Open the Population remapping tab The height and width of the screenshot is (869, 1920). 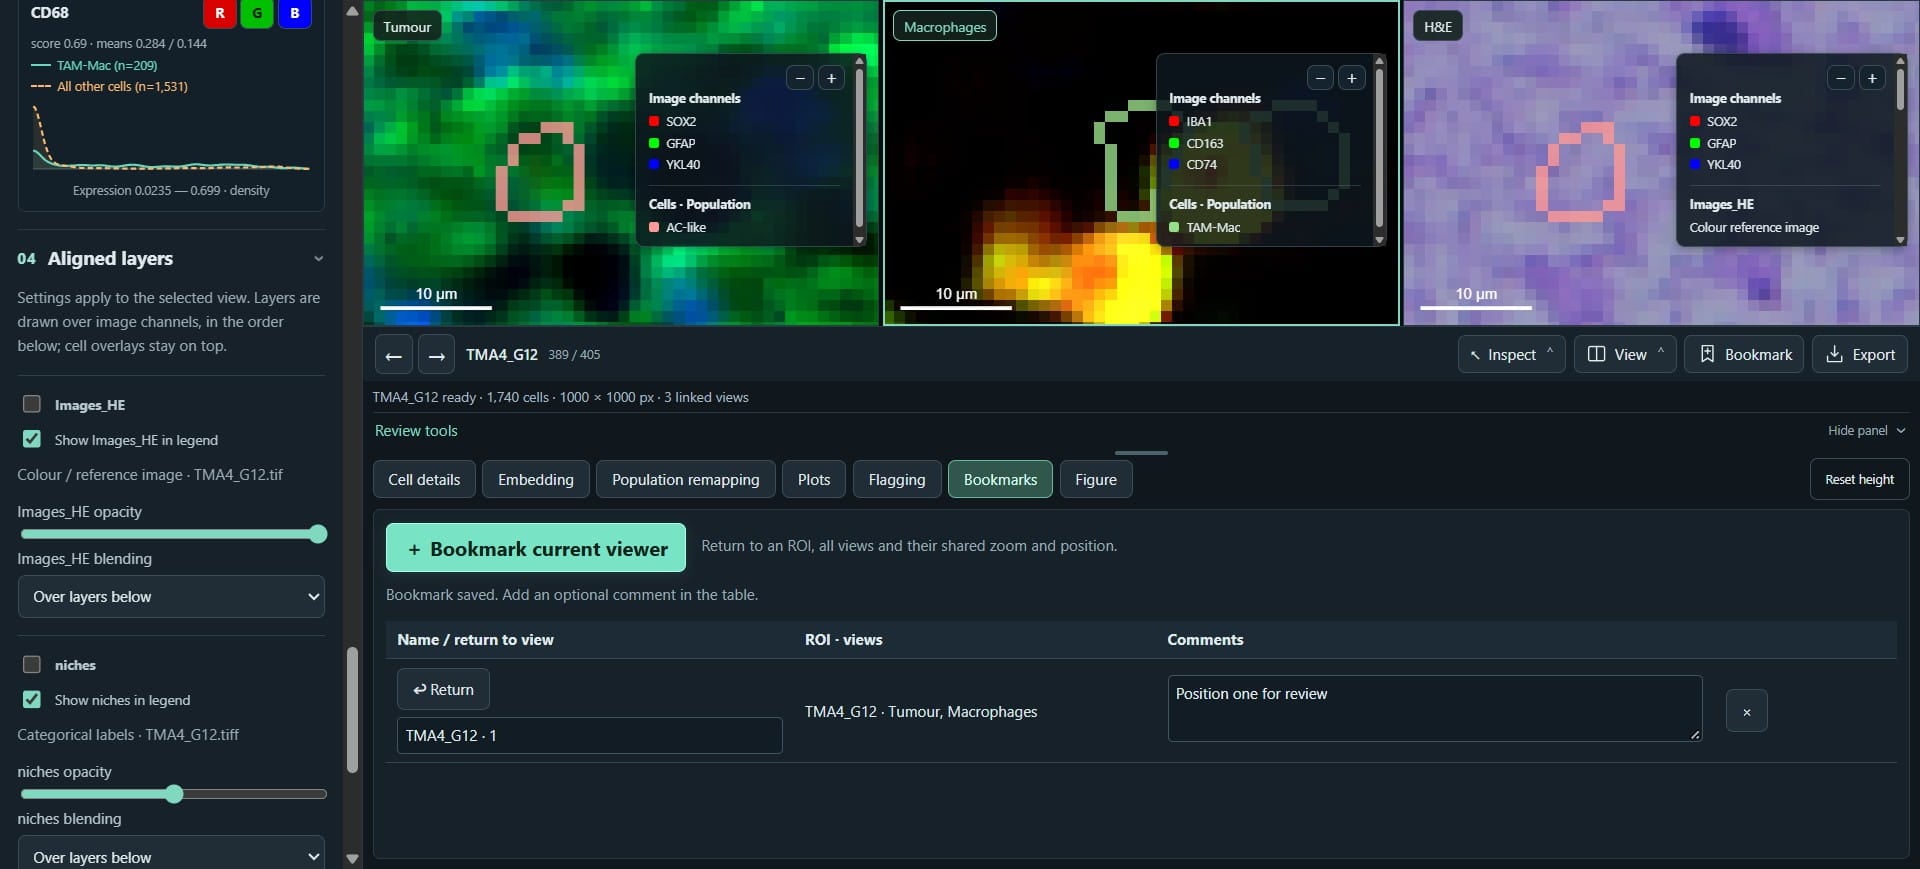coord(686,480)
